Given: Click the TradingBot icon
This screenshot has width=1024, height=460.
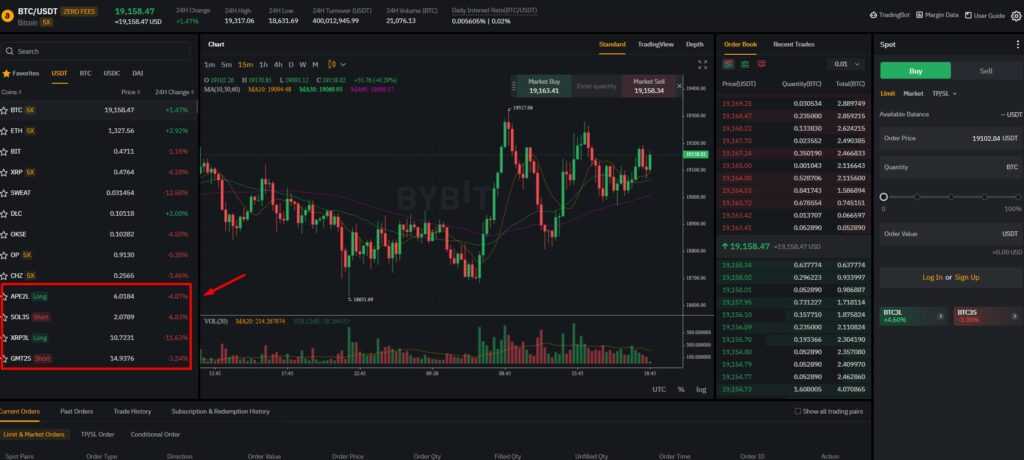Looking at the screenshot, I should point(873,15).
